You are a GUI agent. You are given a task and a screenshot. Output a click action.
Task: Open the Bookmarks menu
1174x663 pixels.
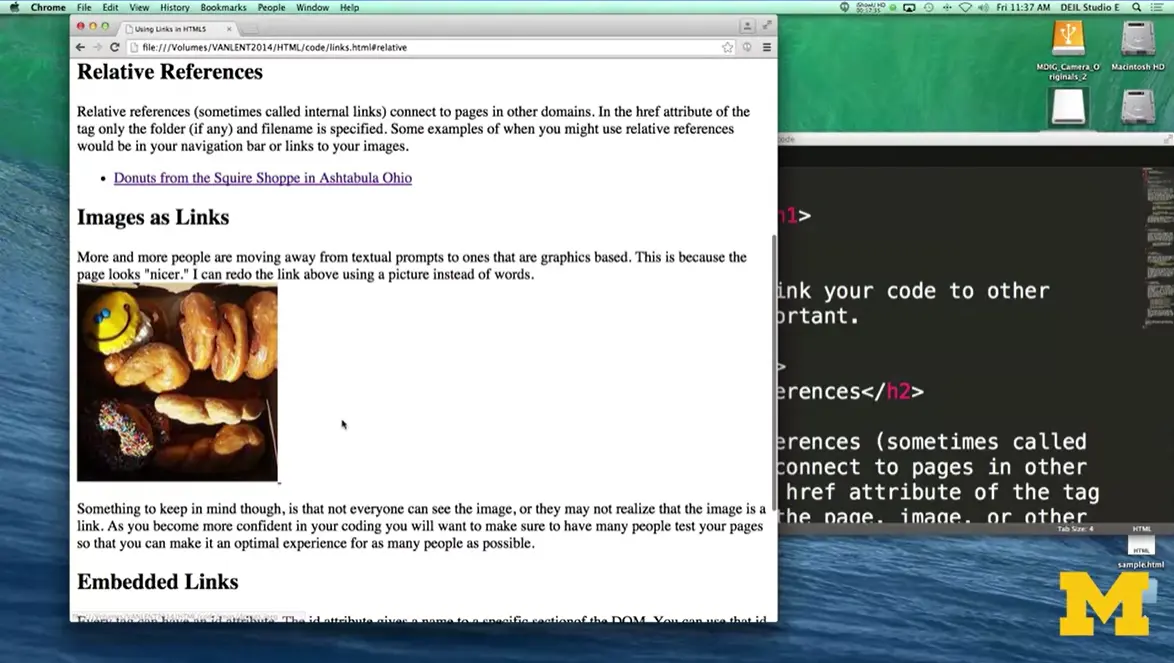pyautogui.click(x=222, y=7)
